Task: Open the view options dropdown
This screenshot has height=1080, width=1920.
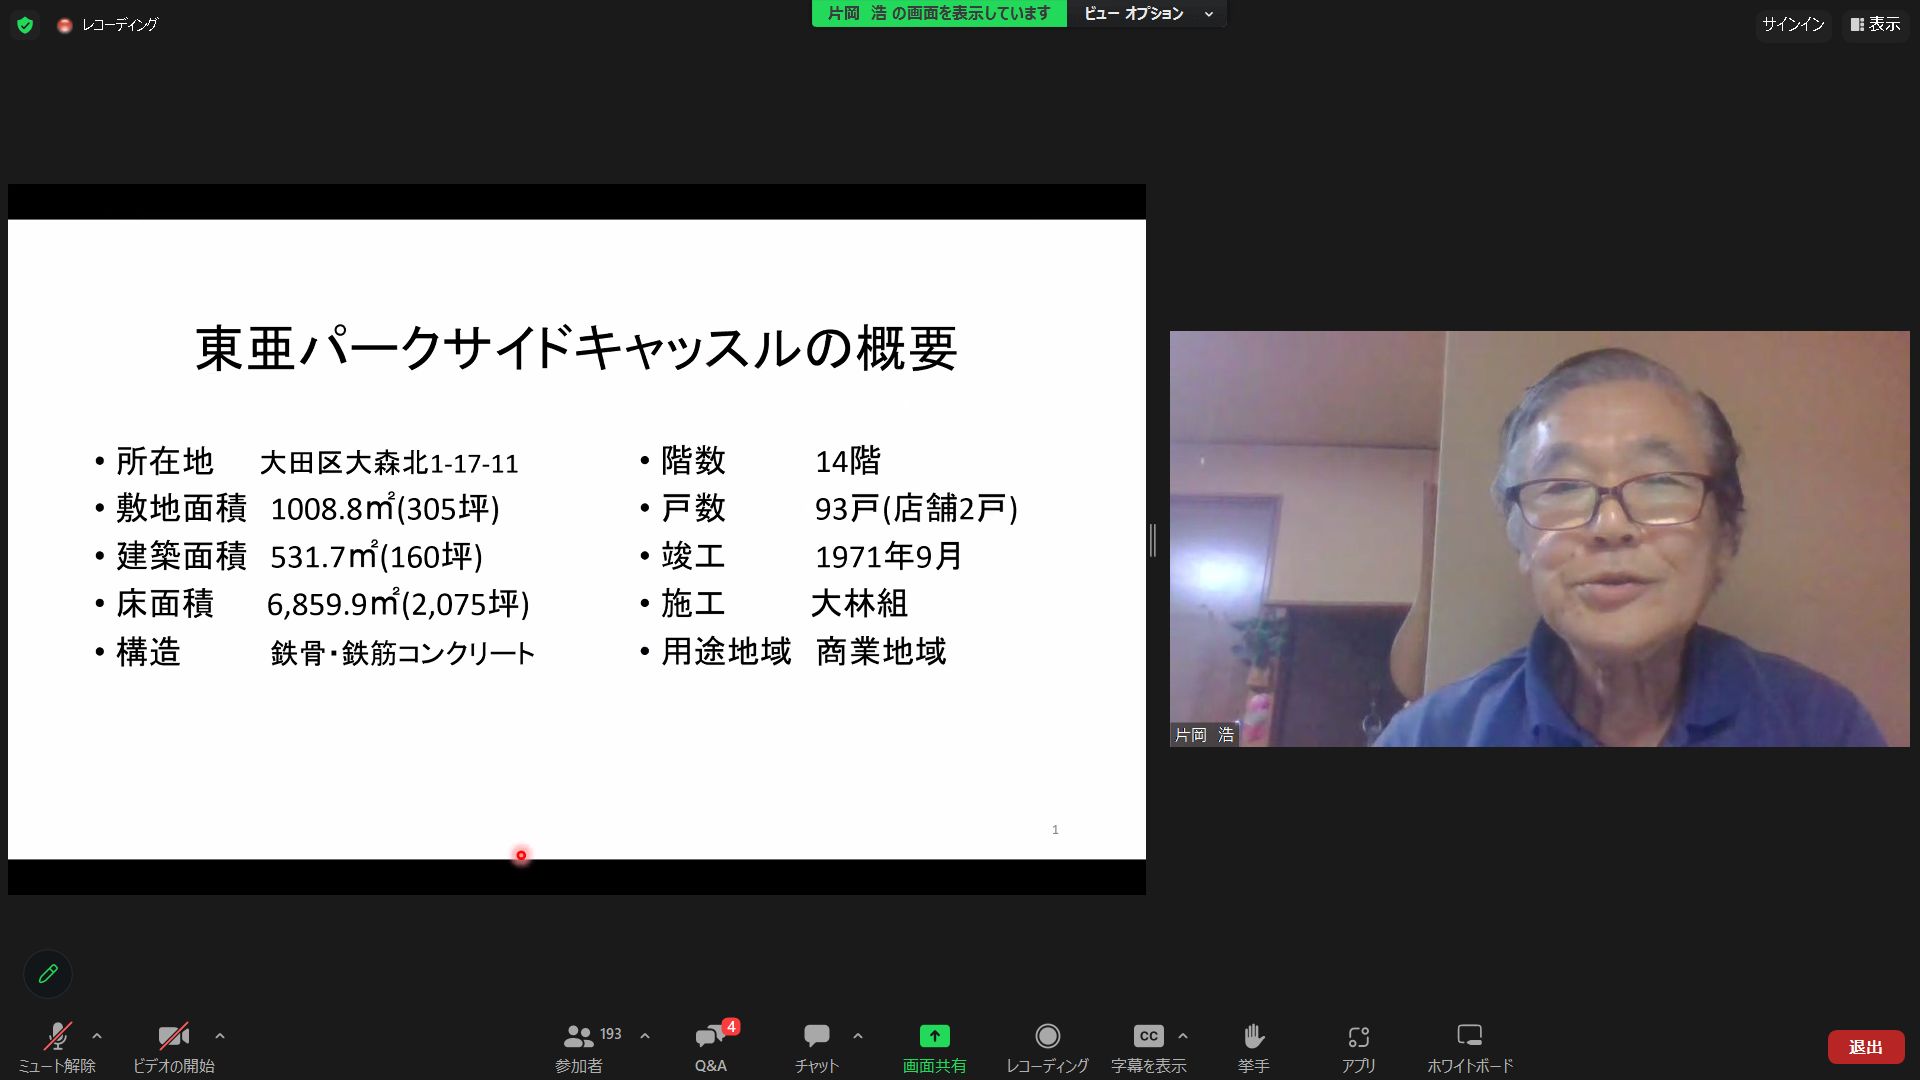Action: click(1148, 14)
